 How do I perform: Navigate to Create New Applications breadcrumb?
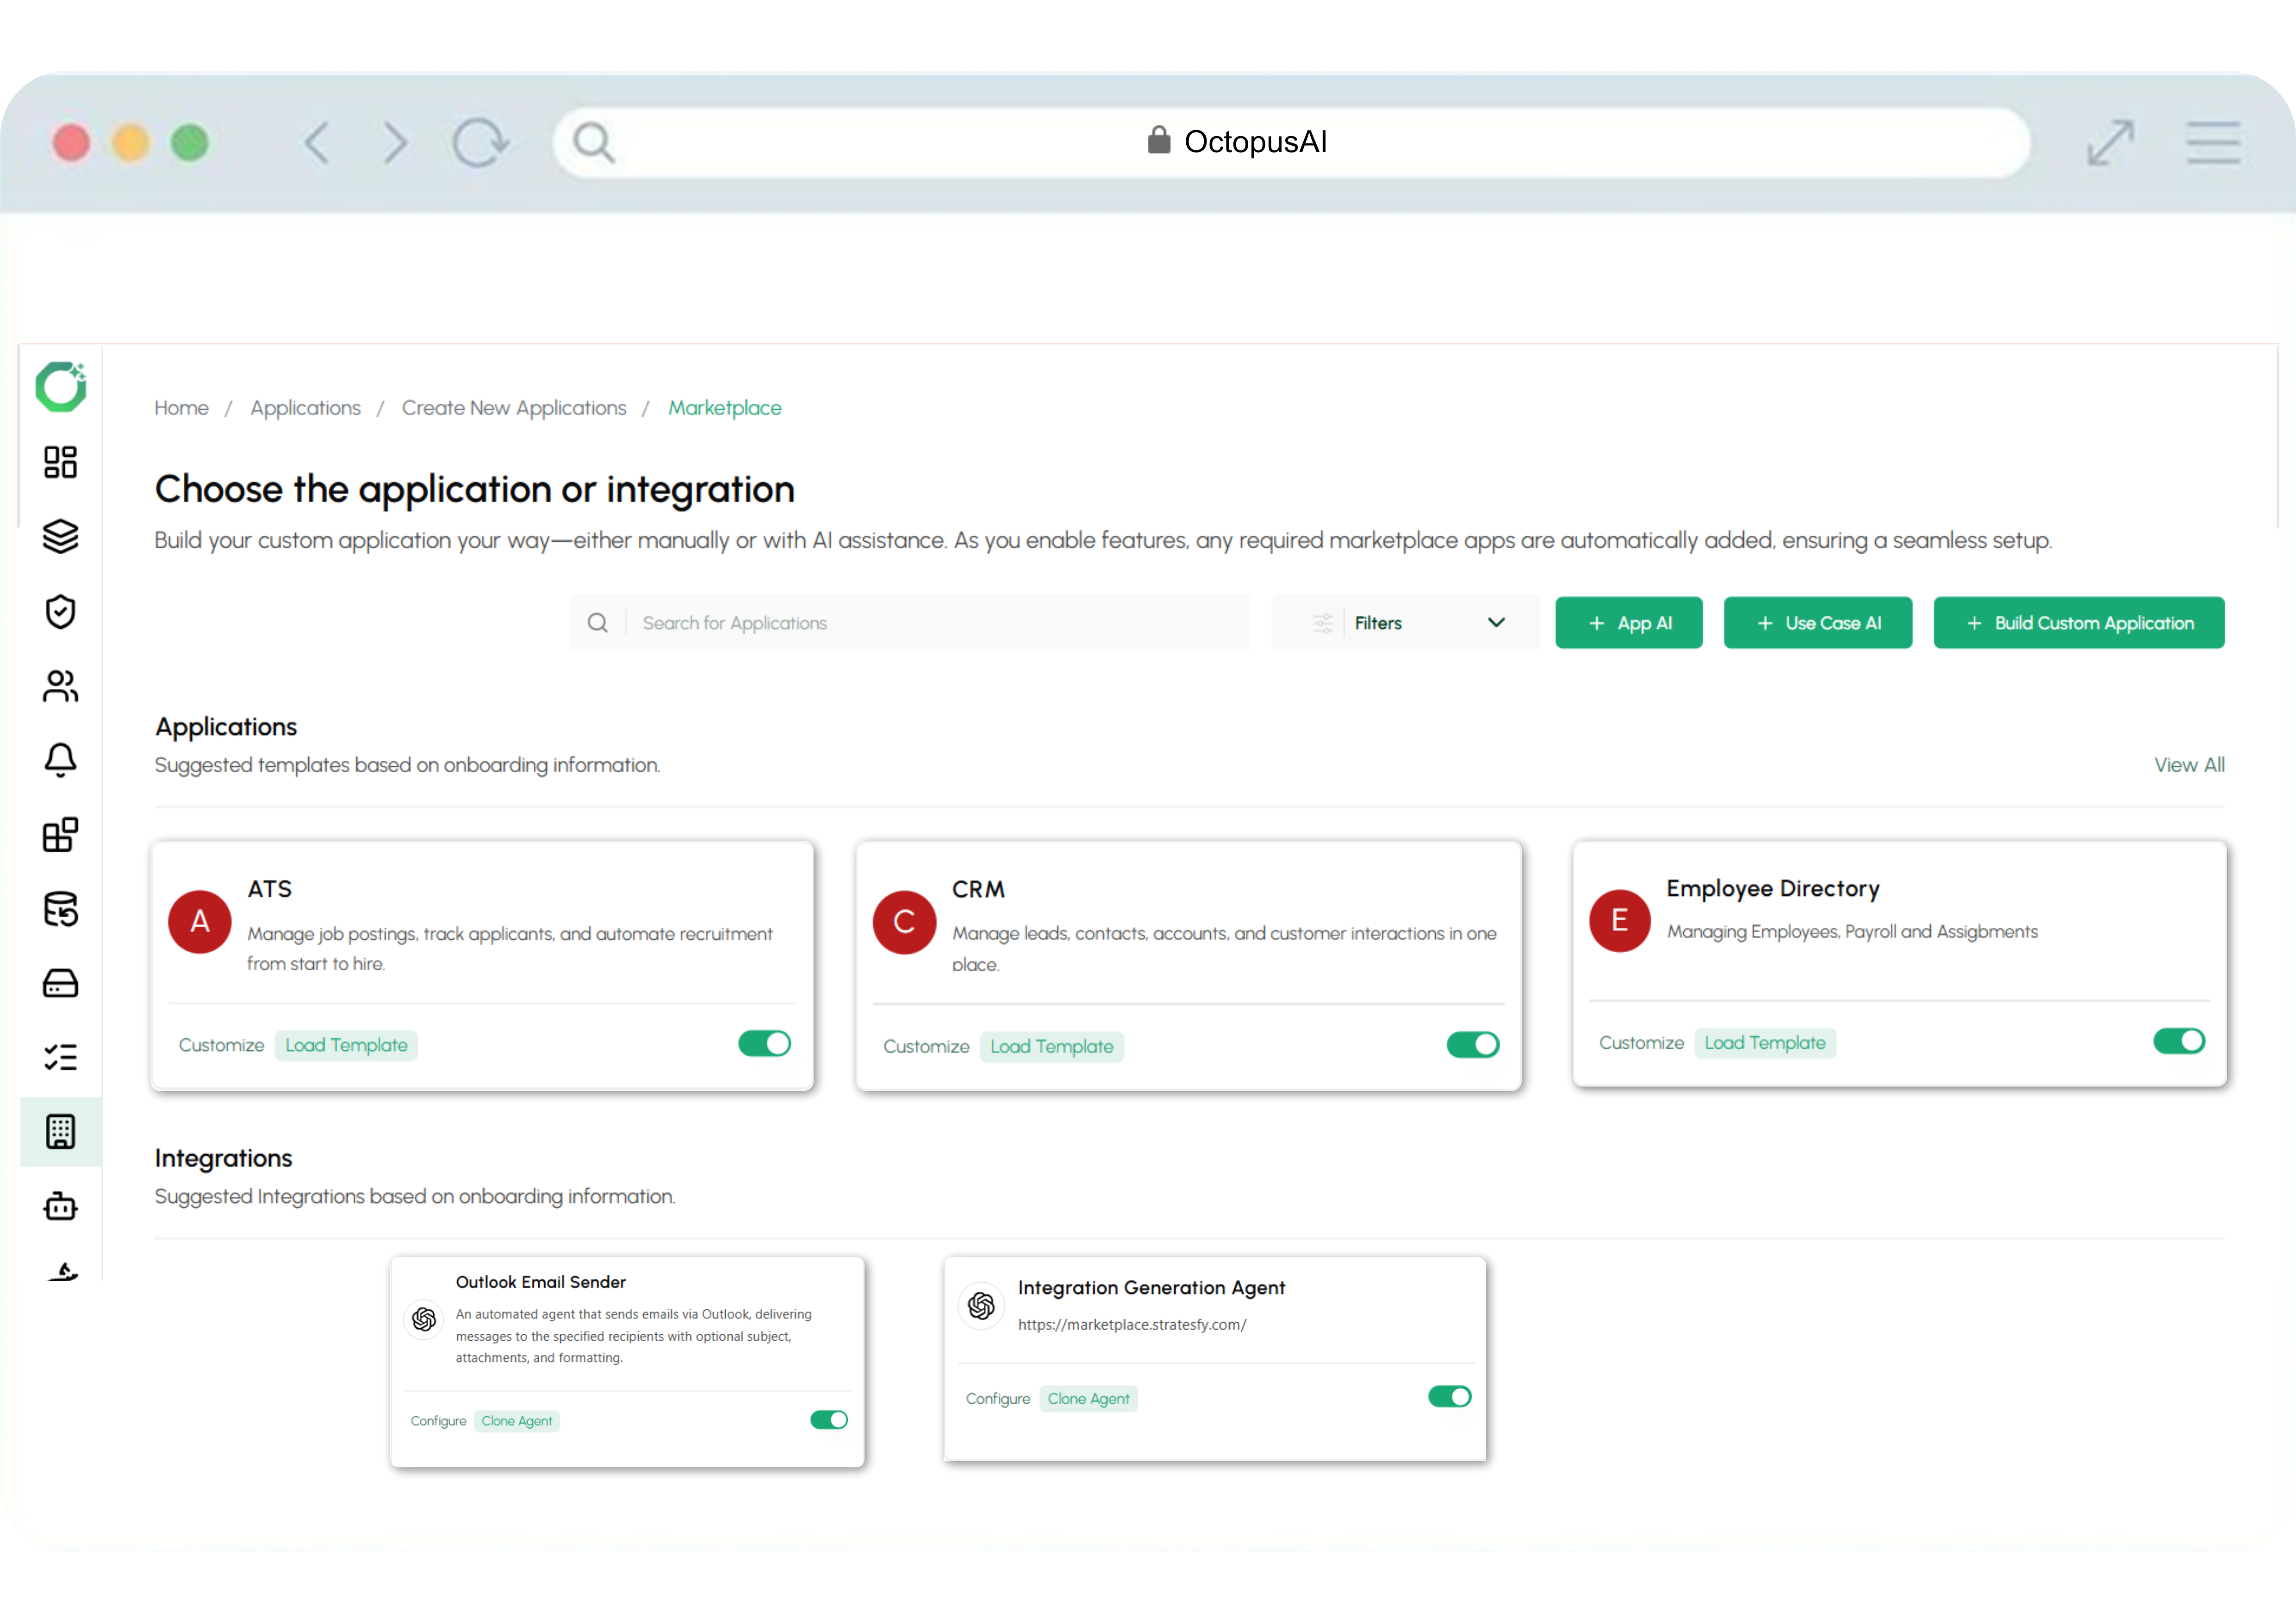(x=514, y=408)
